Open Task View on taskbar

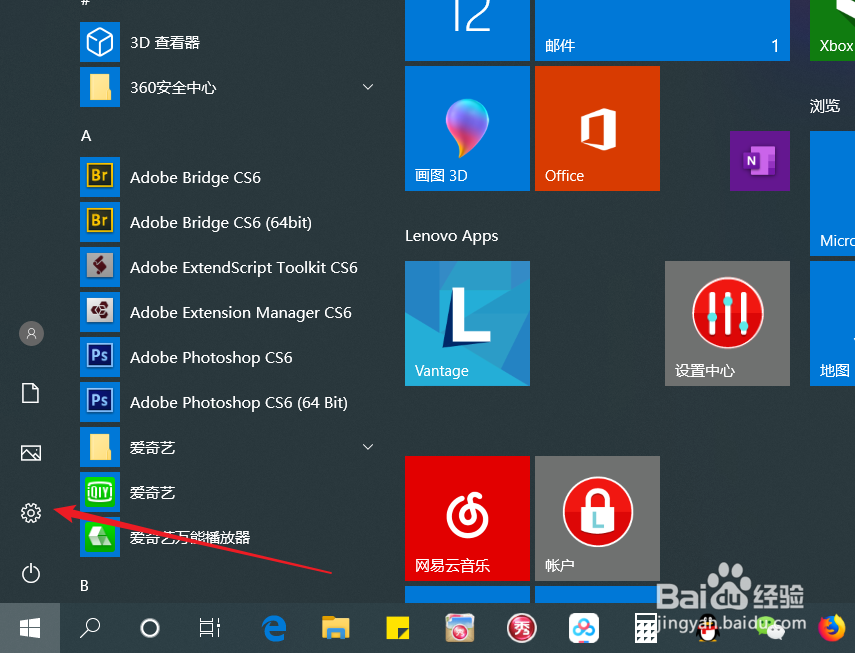[x=209, y=628]
